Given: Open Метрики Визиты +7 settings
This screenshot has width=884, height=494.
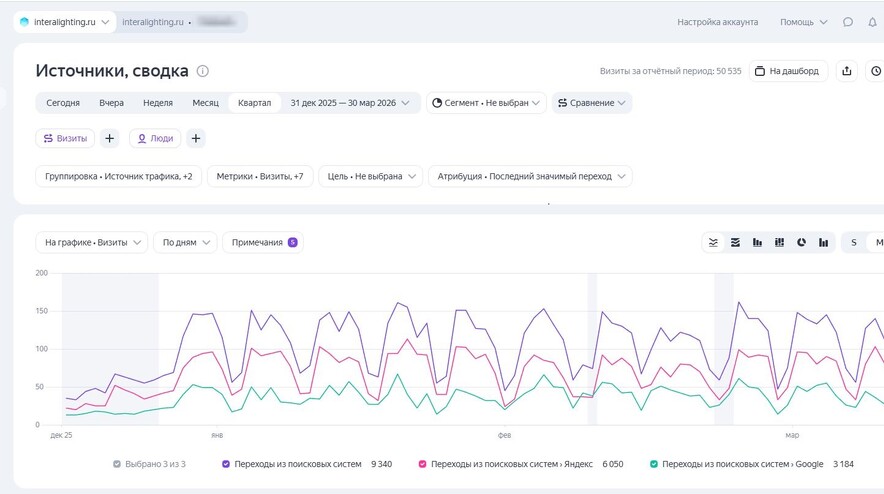Looking at the screenshot, I should tap(260, 177).
